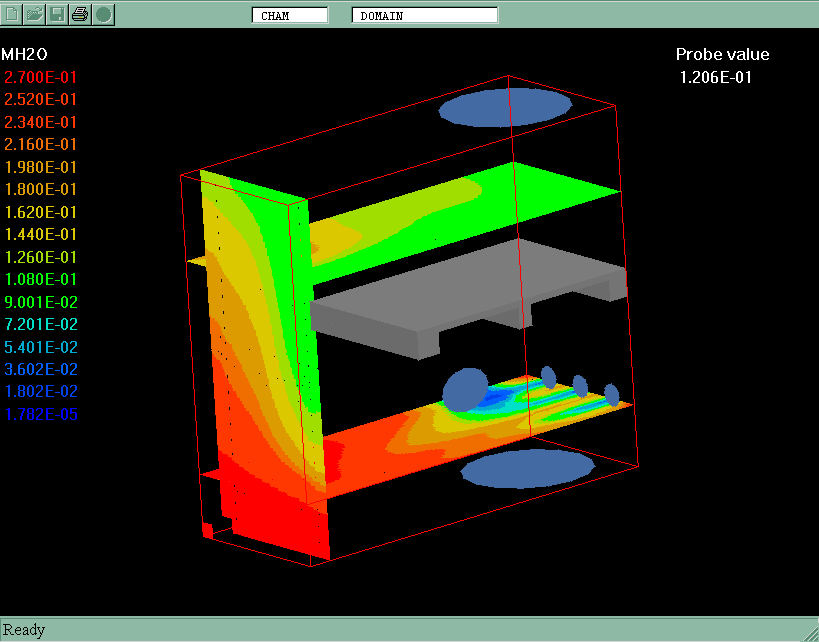This screenshot has height=642, width=819.
Task: Click the Ready status bar text
Action: click(x=24, y=630)
